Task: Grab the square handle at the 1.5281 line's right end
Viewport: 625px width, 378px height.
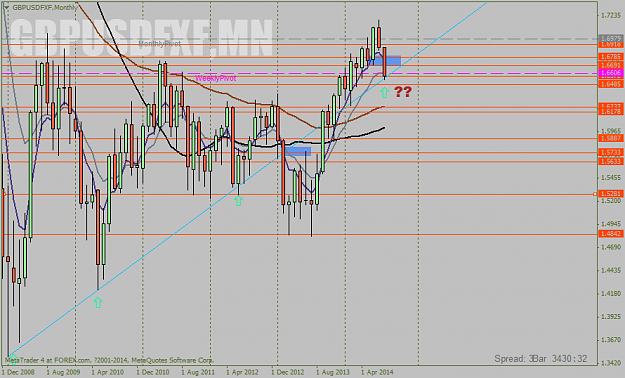Action: tap(595, 194)
